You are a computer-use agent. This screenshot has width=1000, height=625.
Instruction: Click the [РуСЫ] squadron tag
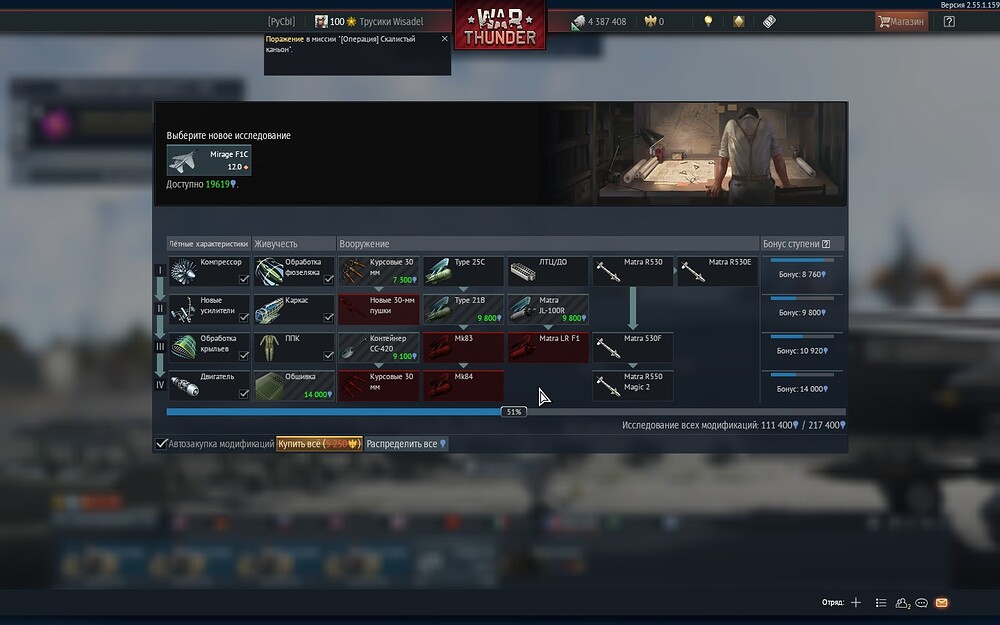(x=281, y=21)
